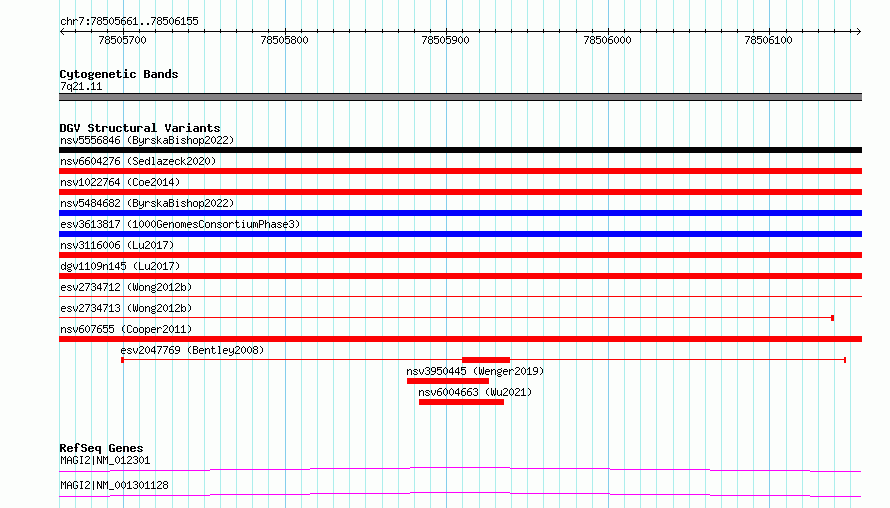This screenshot has height=508, width=890.
Task: Open the nsv1022764 (Coe2014) label
Action: 120,182
